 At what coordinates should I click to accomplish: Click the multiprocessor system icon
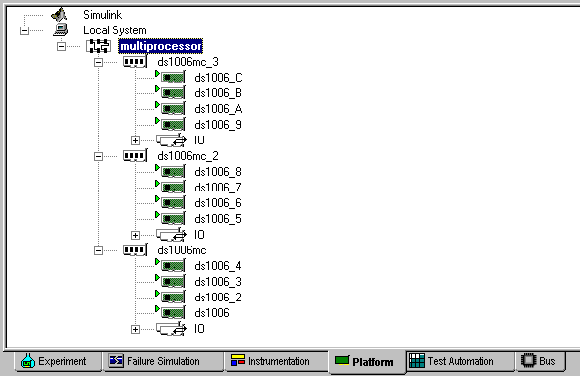(x=98, y=46)
